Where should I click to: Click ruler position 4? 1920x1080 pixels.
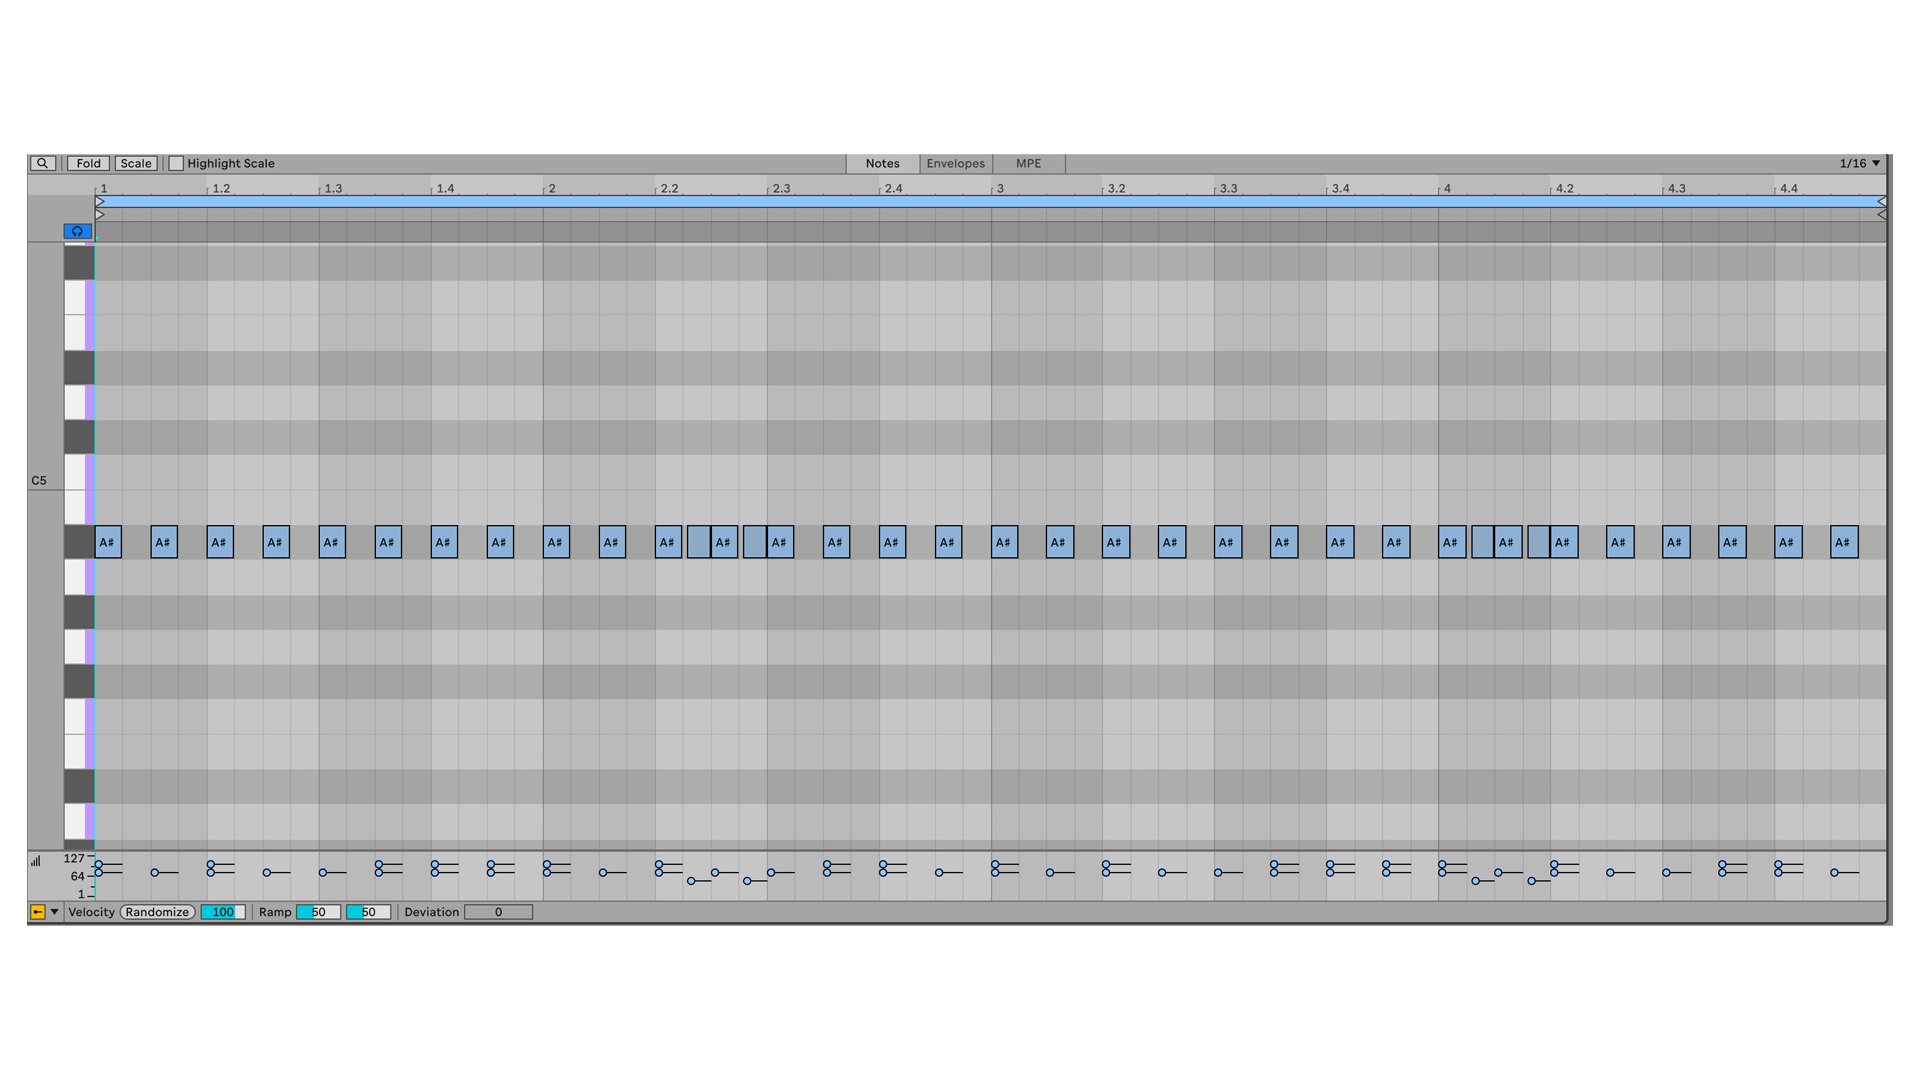[1447, 188]
